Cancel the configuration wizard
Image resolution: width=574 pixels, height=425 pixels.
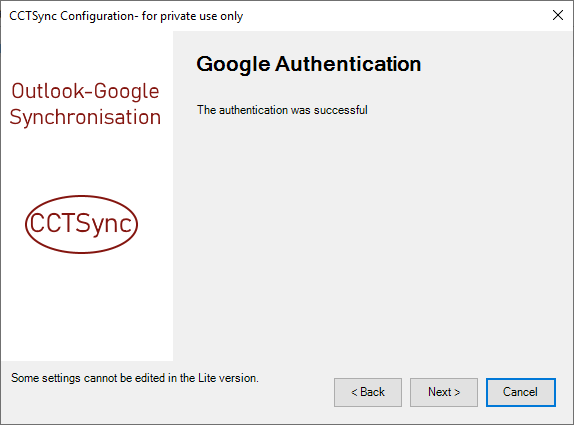(x=521, y=392)
